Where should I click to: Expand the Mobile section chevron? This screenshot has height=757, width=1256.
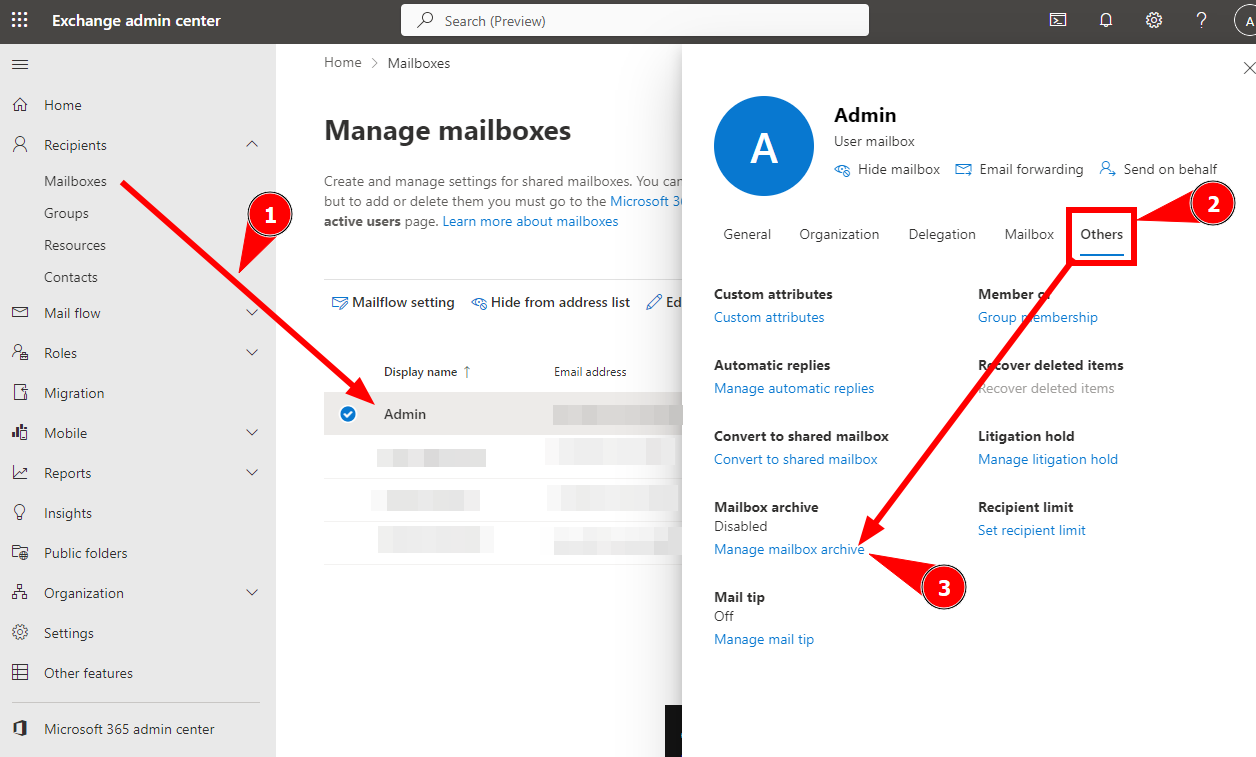pyautogui.click(x=252, y=433)
